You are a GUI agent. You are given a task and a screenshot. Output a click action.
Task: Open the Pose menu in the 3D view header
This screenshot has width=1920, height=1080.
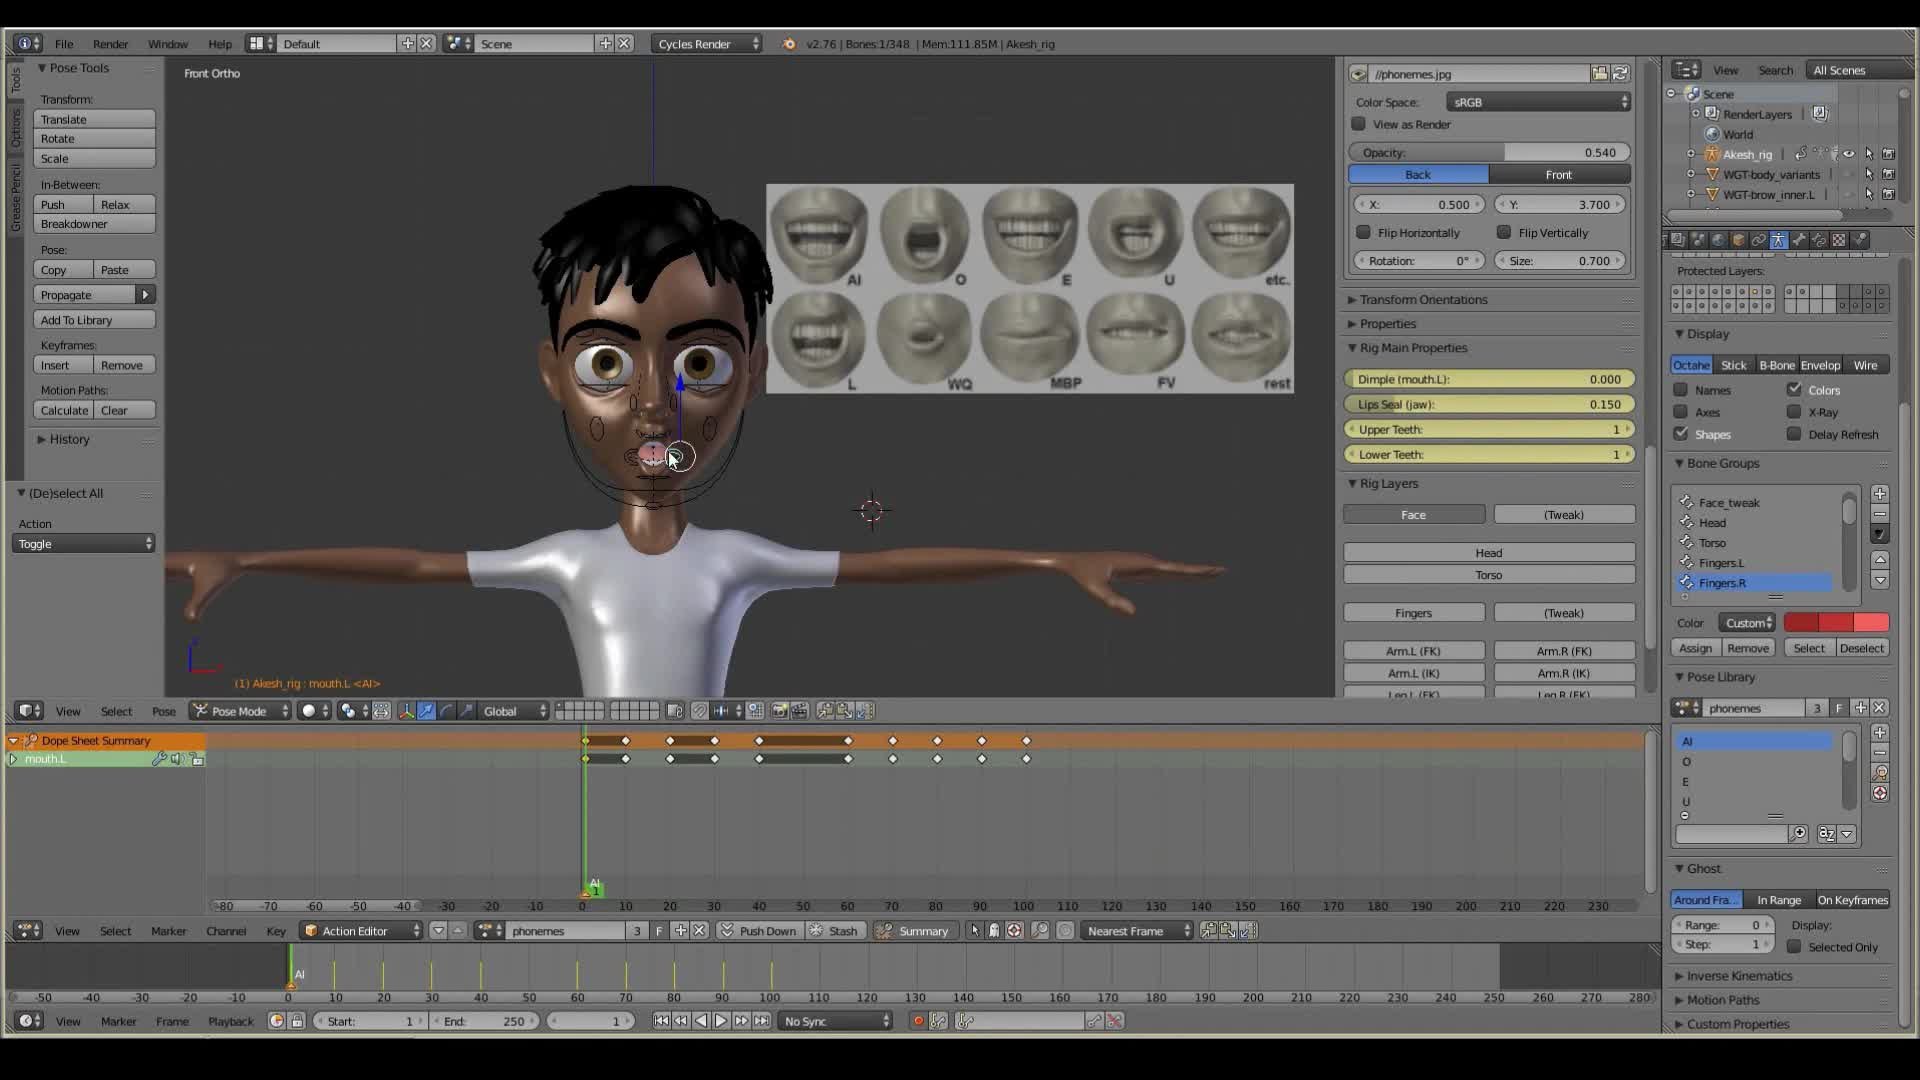click(163, 711)
